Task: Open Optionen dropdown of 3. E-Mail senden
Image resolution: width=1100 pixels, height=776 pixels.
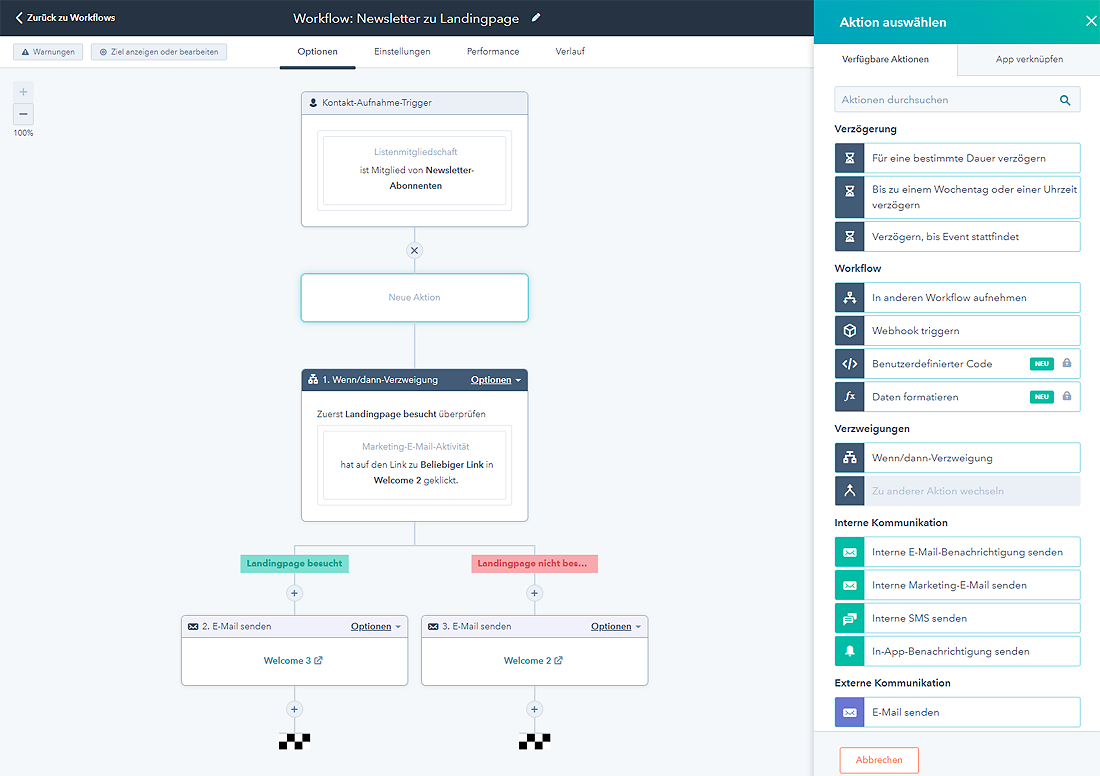Action: (x=616, y=627)
